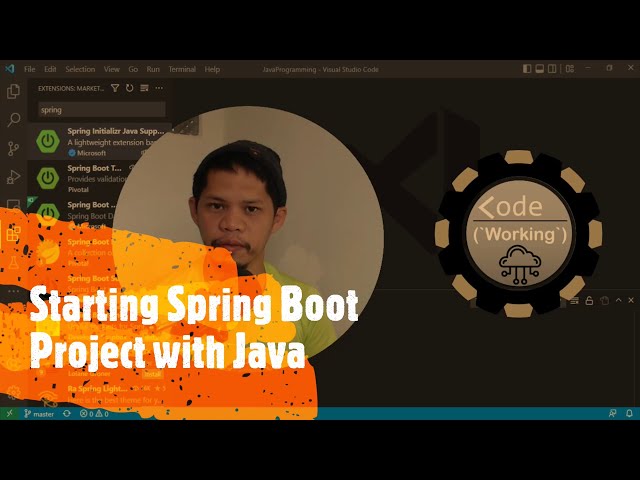Open errors and warnings count
This screenshot has width=640, height=480.
pyautogui.click(x=94, y=414)
